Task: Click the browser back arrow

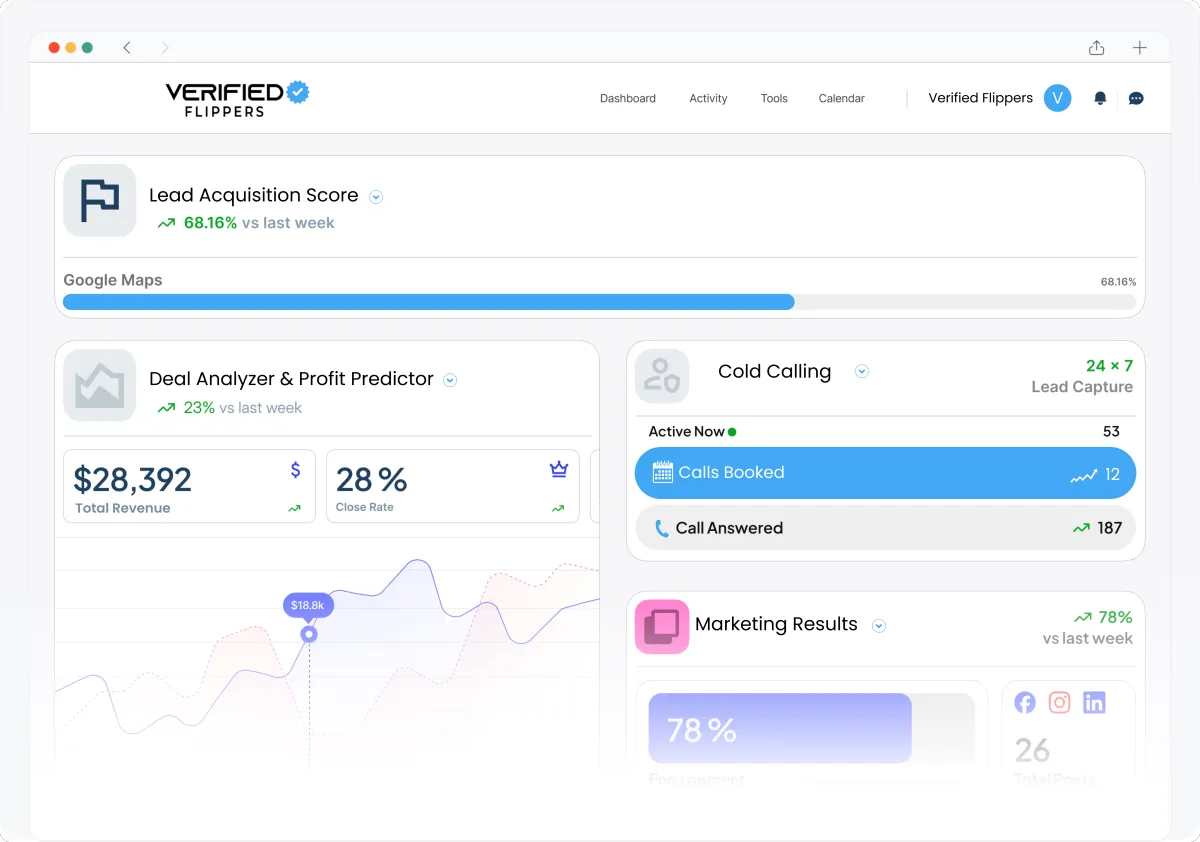Action: click(x=127, y=47)
